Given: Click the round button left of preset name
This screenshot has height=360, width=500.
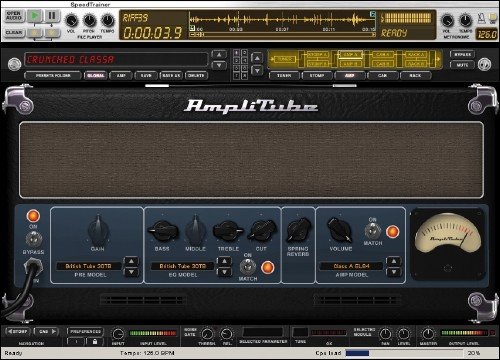Looking at the screenshot, I should click(x=14, y=64).
